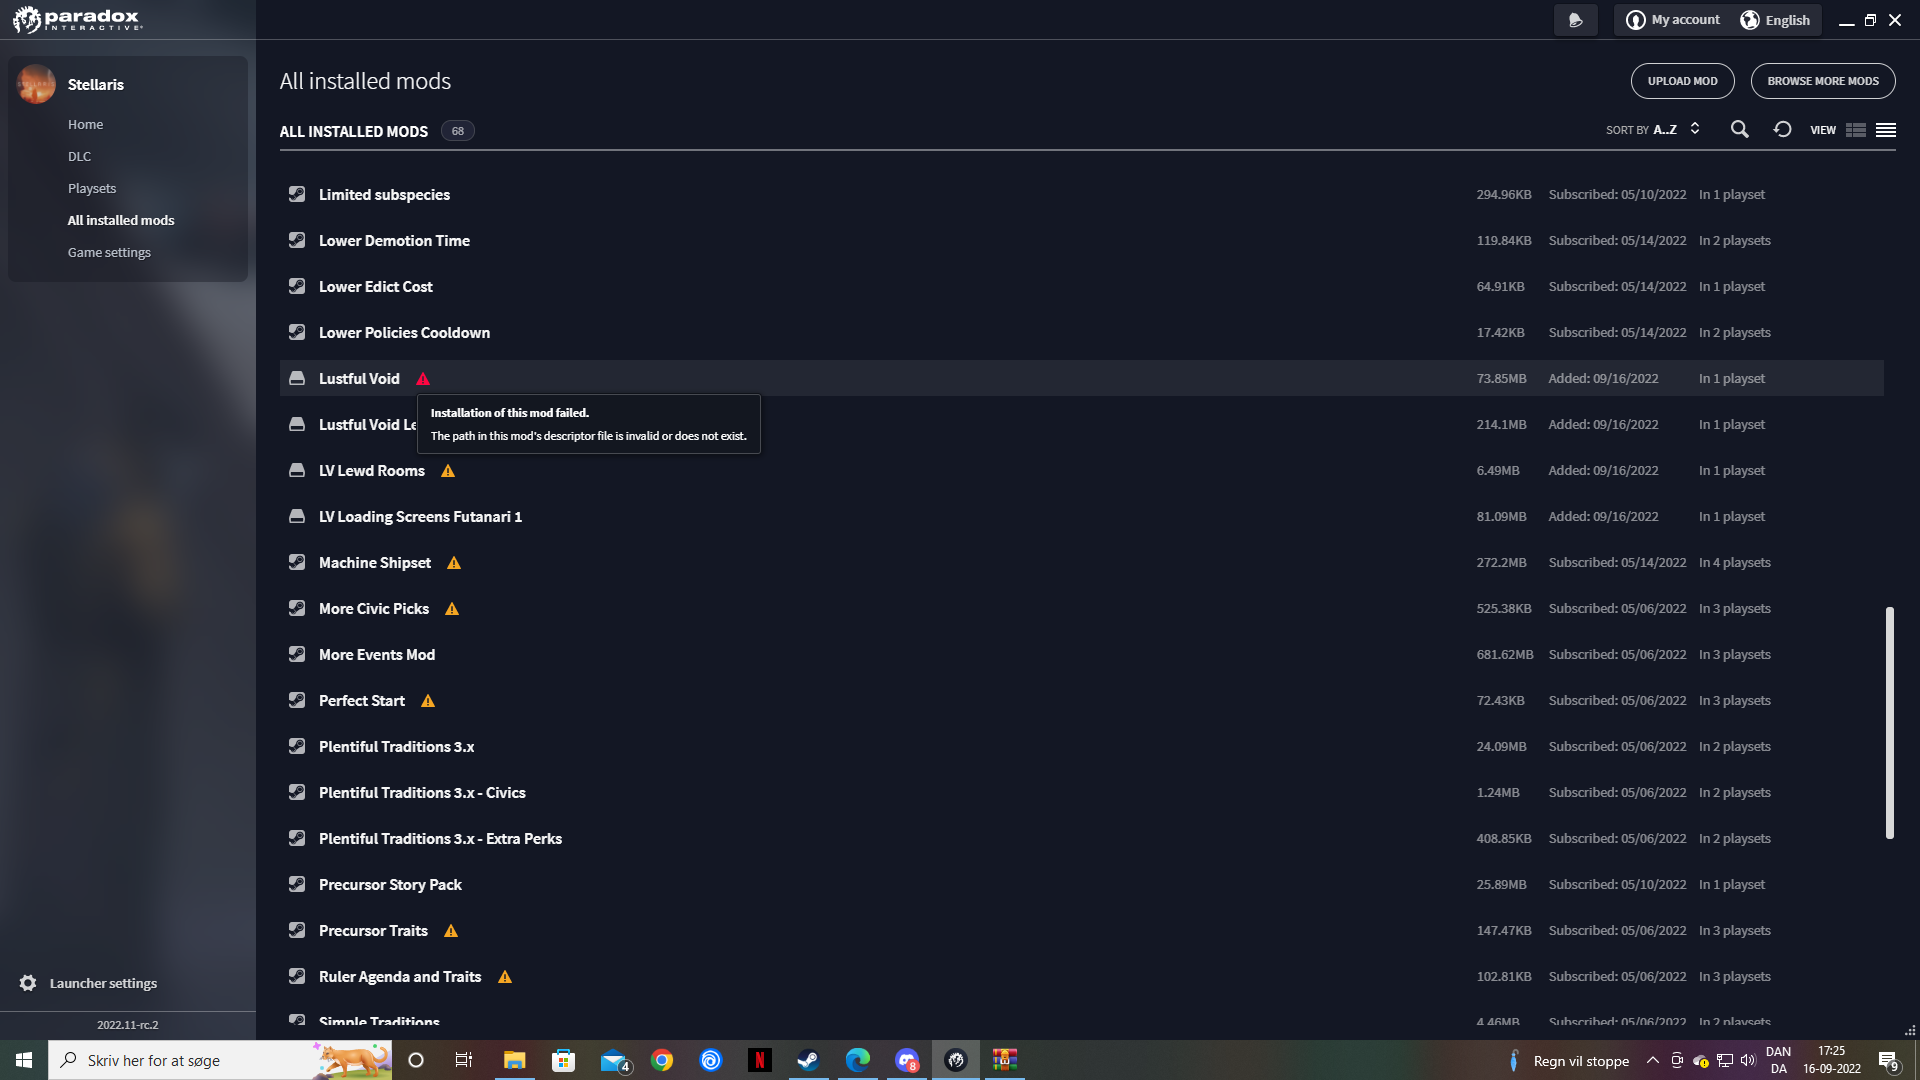The width and height of the screenshot is (1920, 1080).
Task: Click the Launcher settings gear icon
Action: [x=28, y=983]
